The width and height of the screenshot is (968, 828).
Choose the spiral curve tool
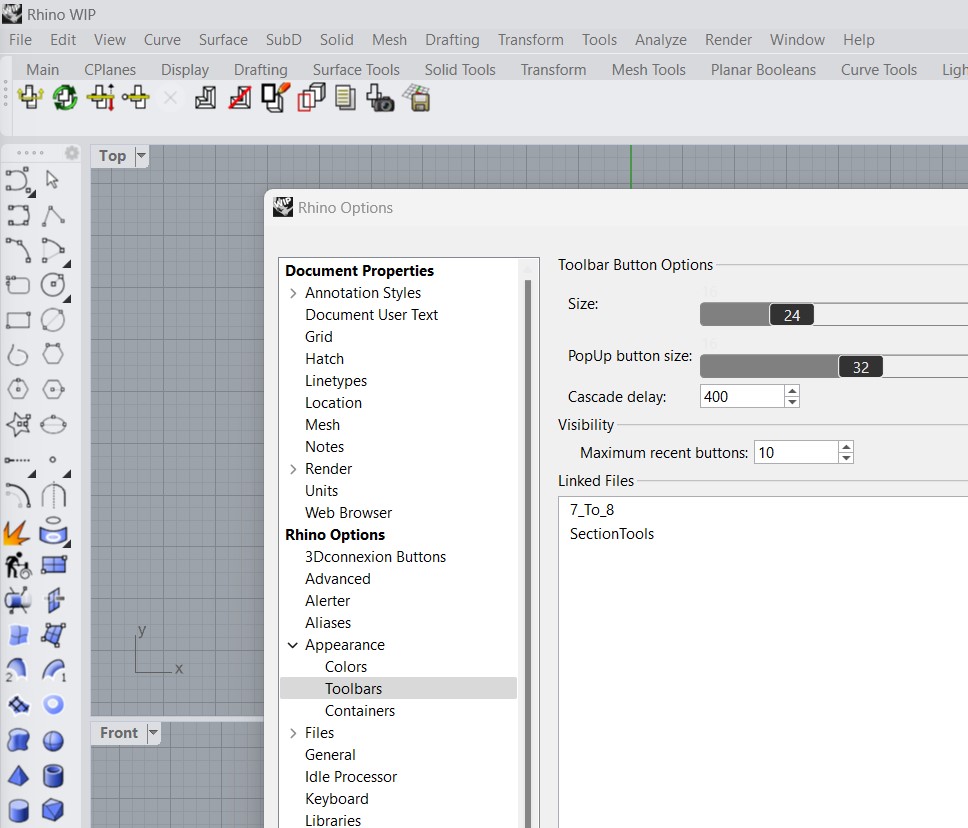(18, 355)
